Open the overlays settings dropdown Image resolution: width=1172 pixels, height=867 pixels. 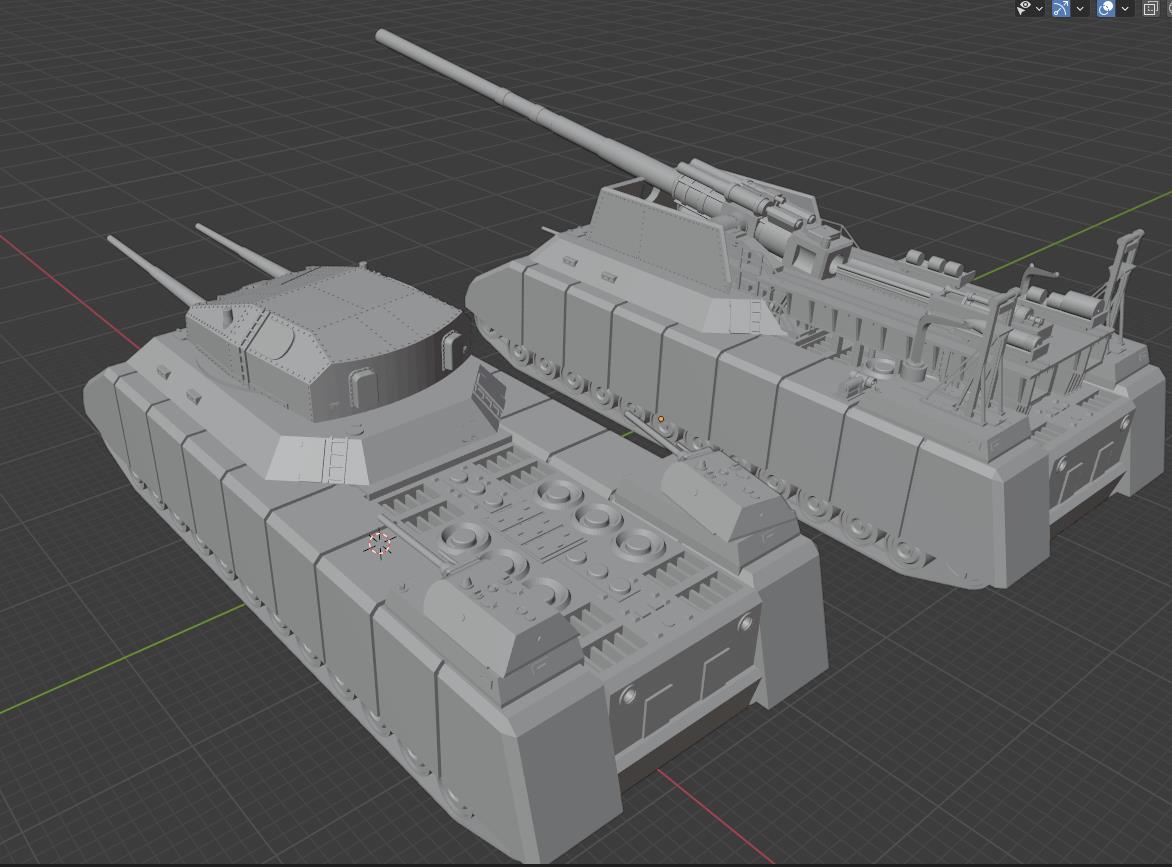pos(1125,8)
